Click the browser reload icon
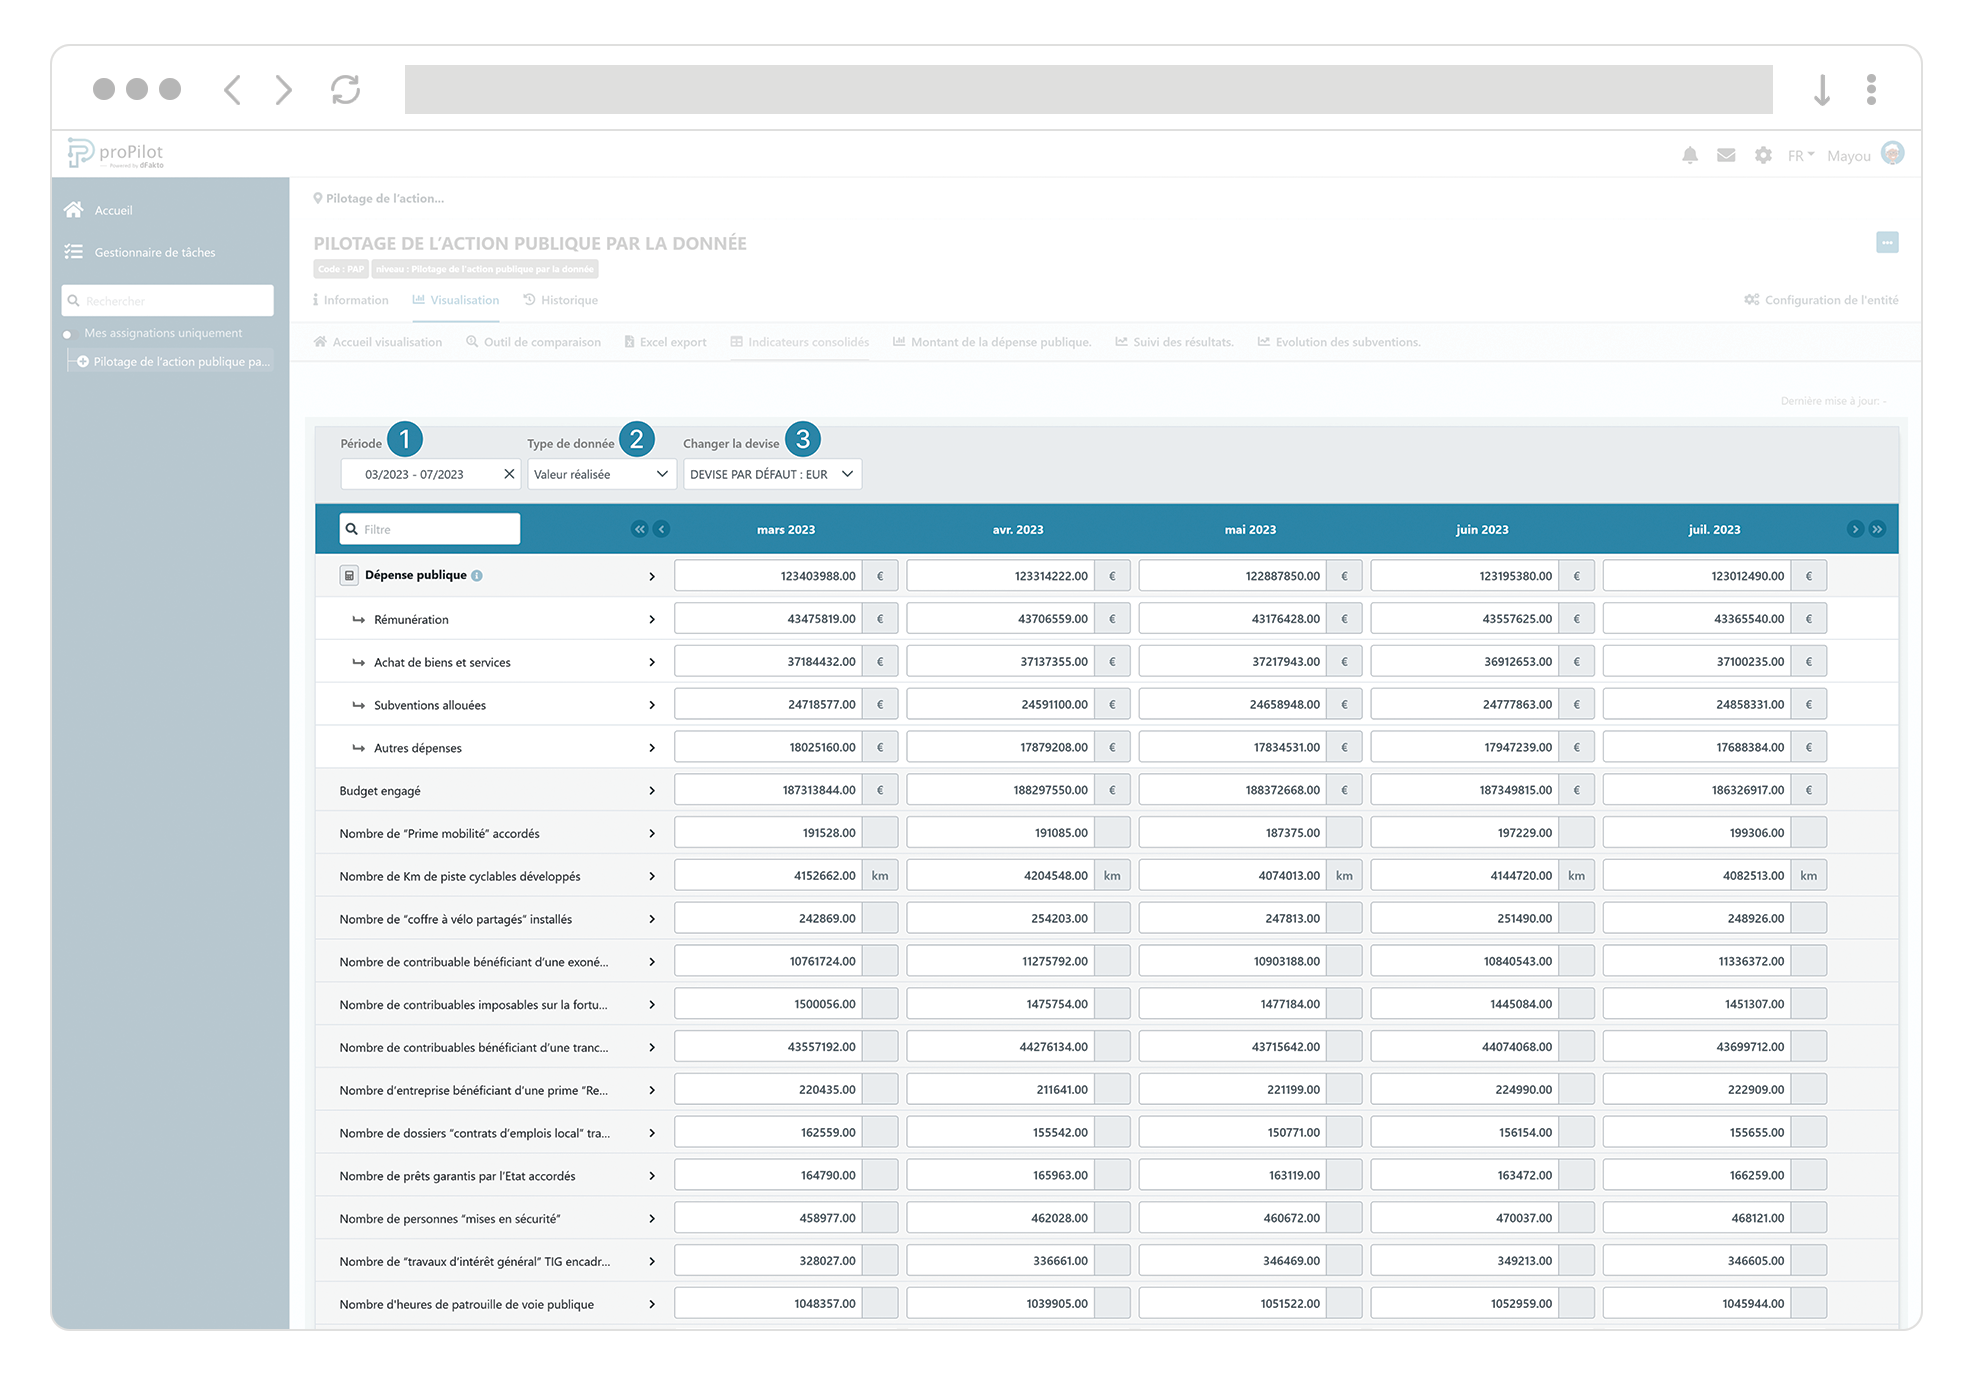This screenshot has width=1973, height=1384. 345,89
